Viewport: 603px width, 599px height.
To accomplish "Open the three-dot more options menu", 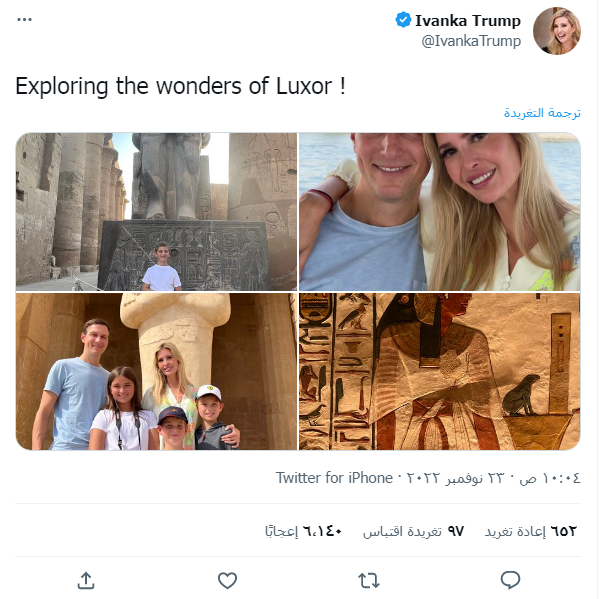I will (25, 19).
